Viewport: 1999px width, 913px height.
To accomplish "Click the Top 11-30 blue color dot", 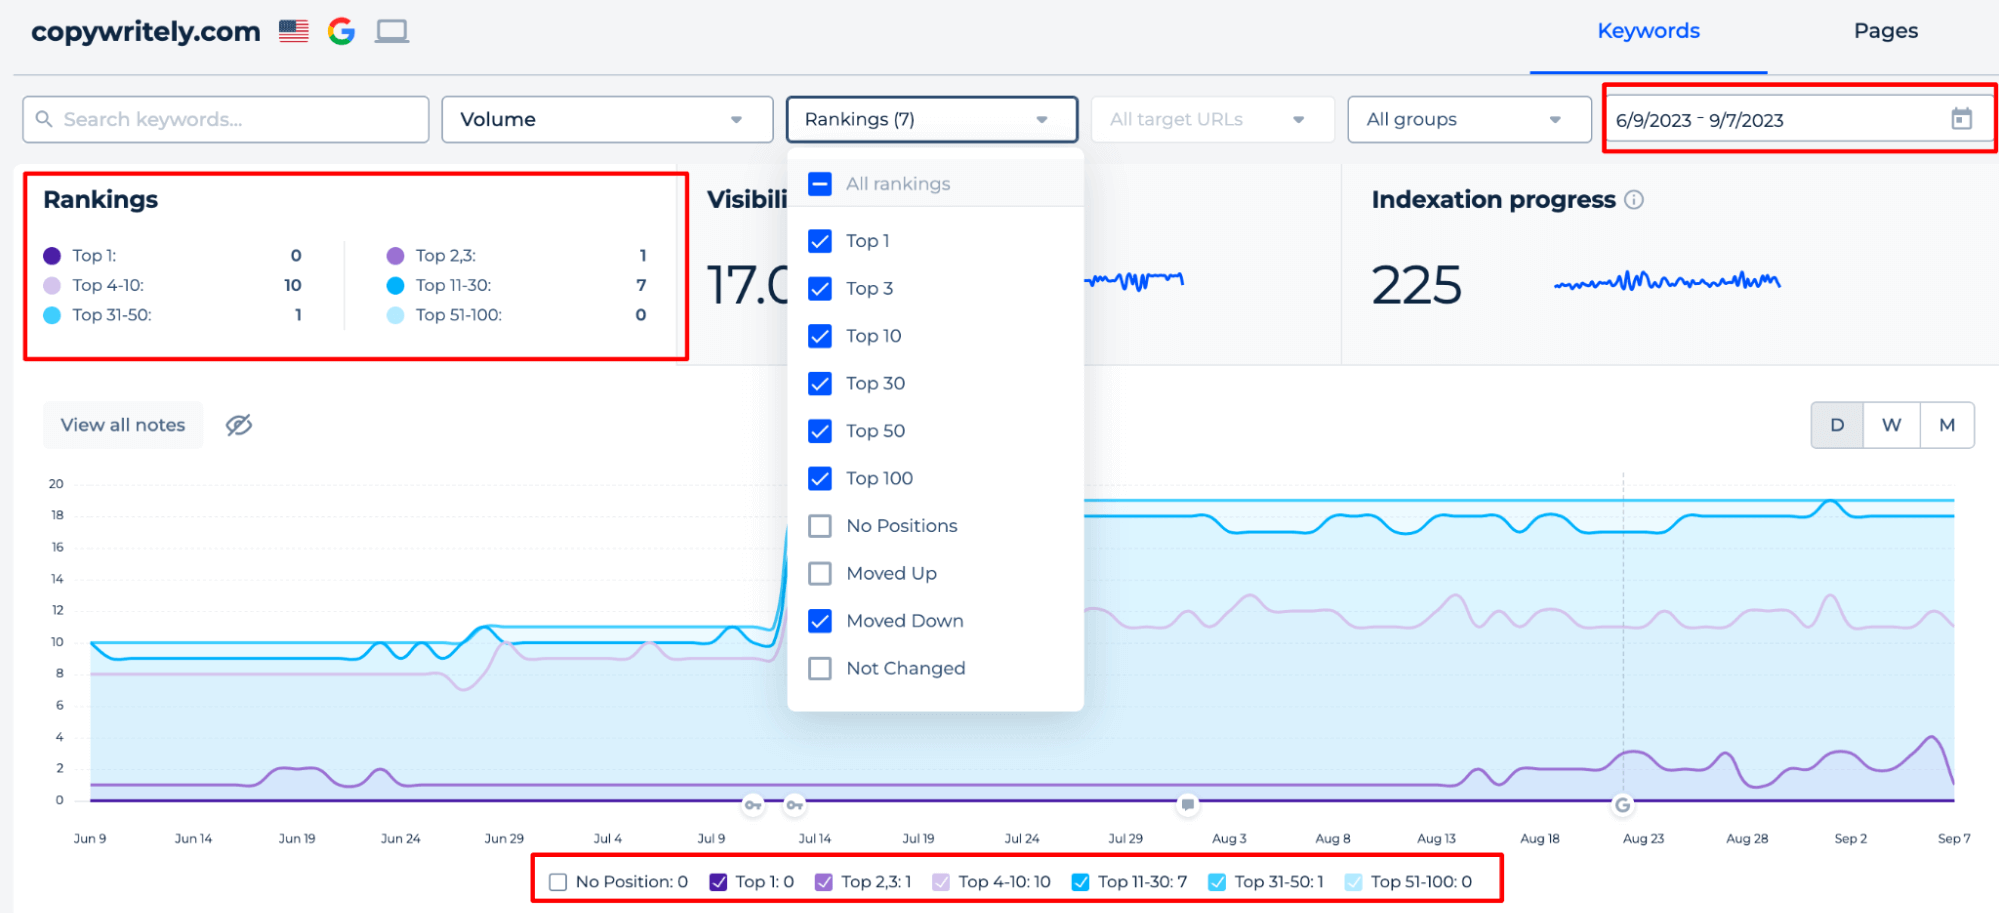I will coord(395,286).
